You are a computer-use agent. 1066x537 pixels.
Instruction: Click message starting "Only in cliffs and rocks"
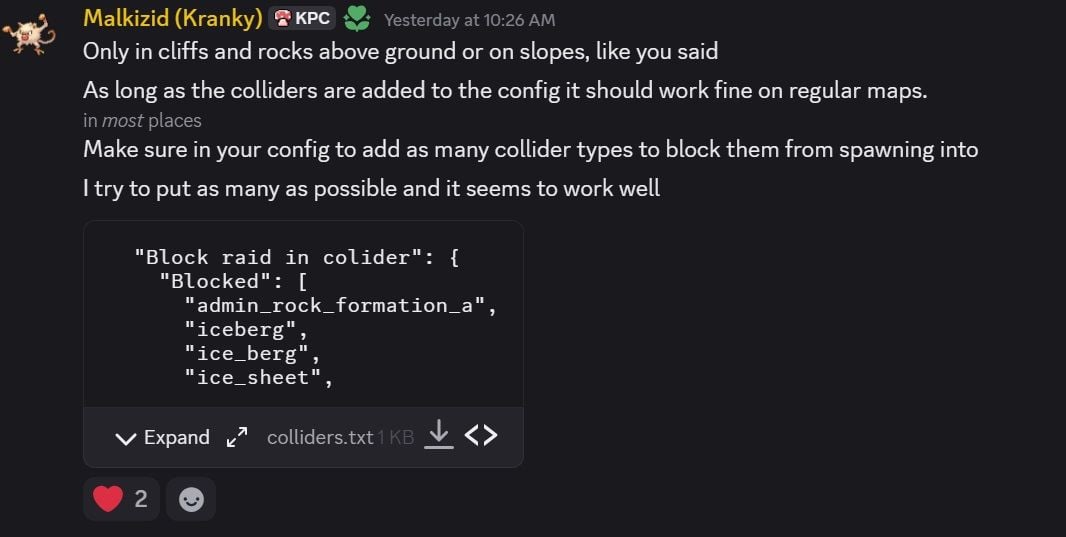400,52
